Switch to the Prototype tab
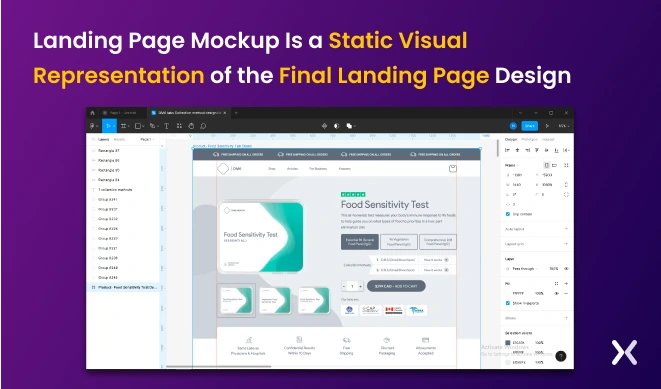This screenshot has height=389, width=661. pos(529,139)
